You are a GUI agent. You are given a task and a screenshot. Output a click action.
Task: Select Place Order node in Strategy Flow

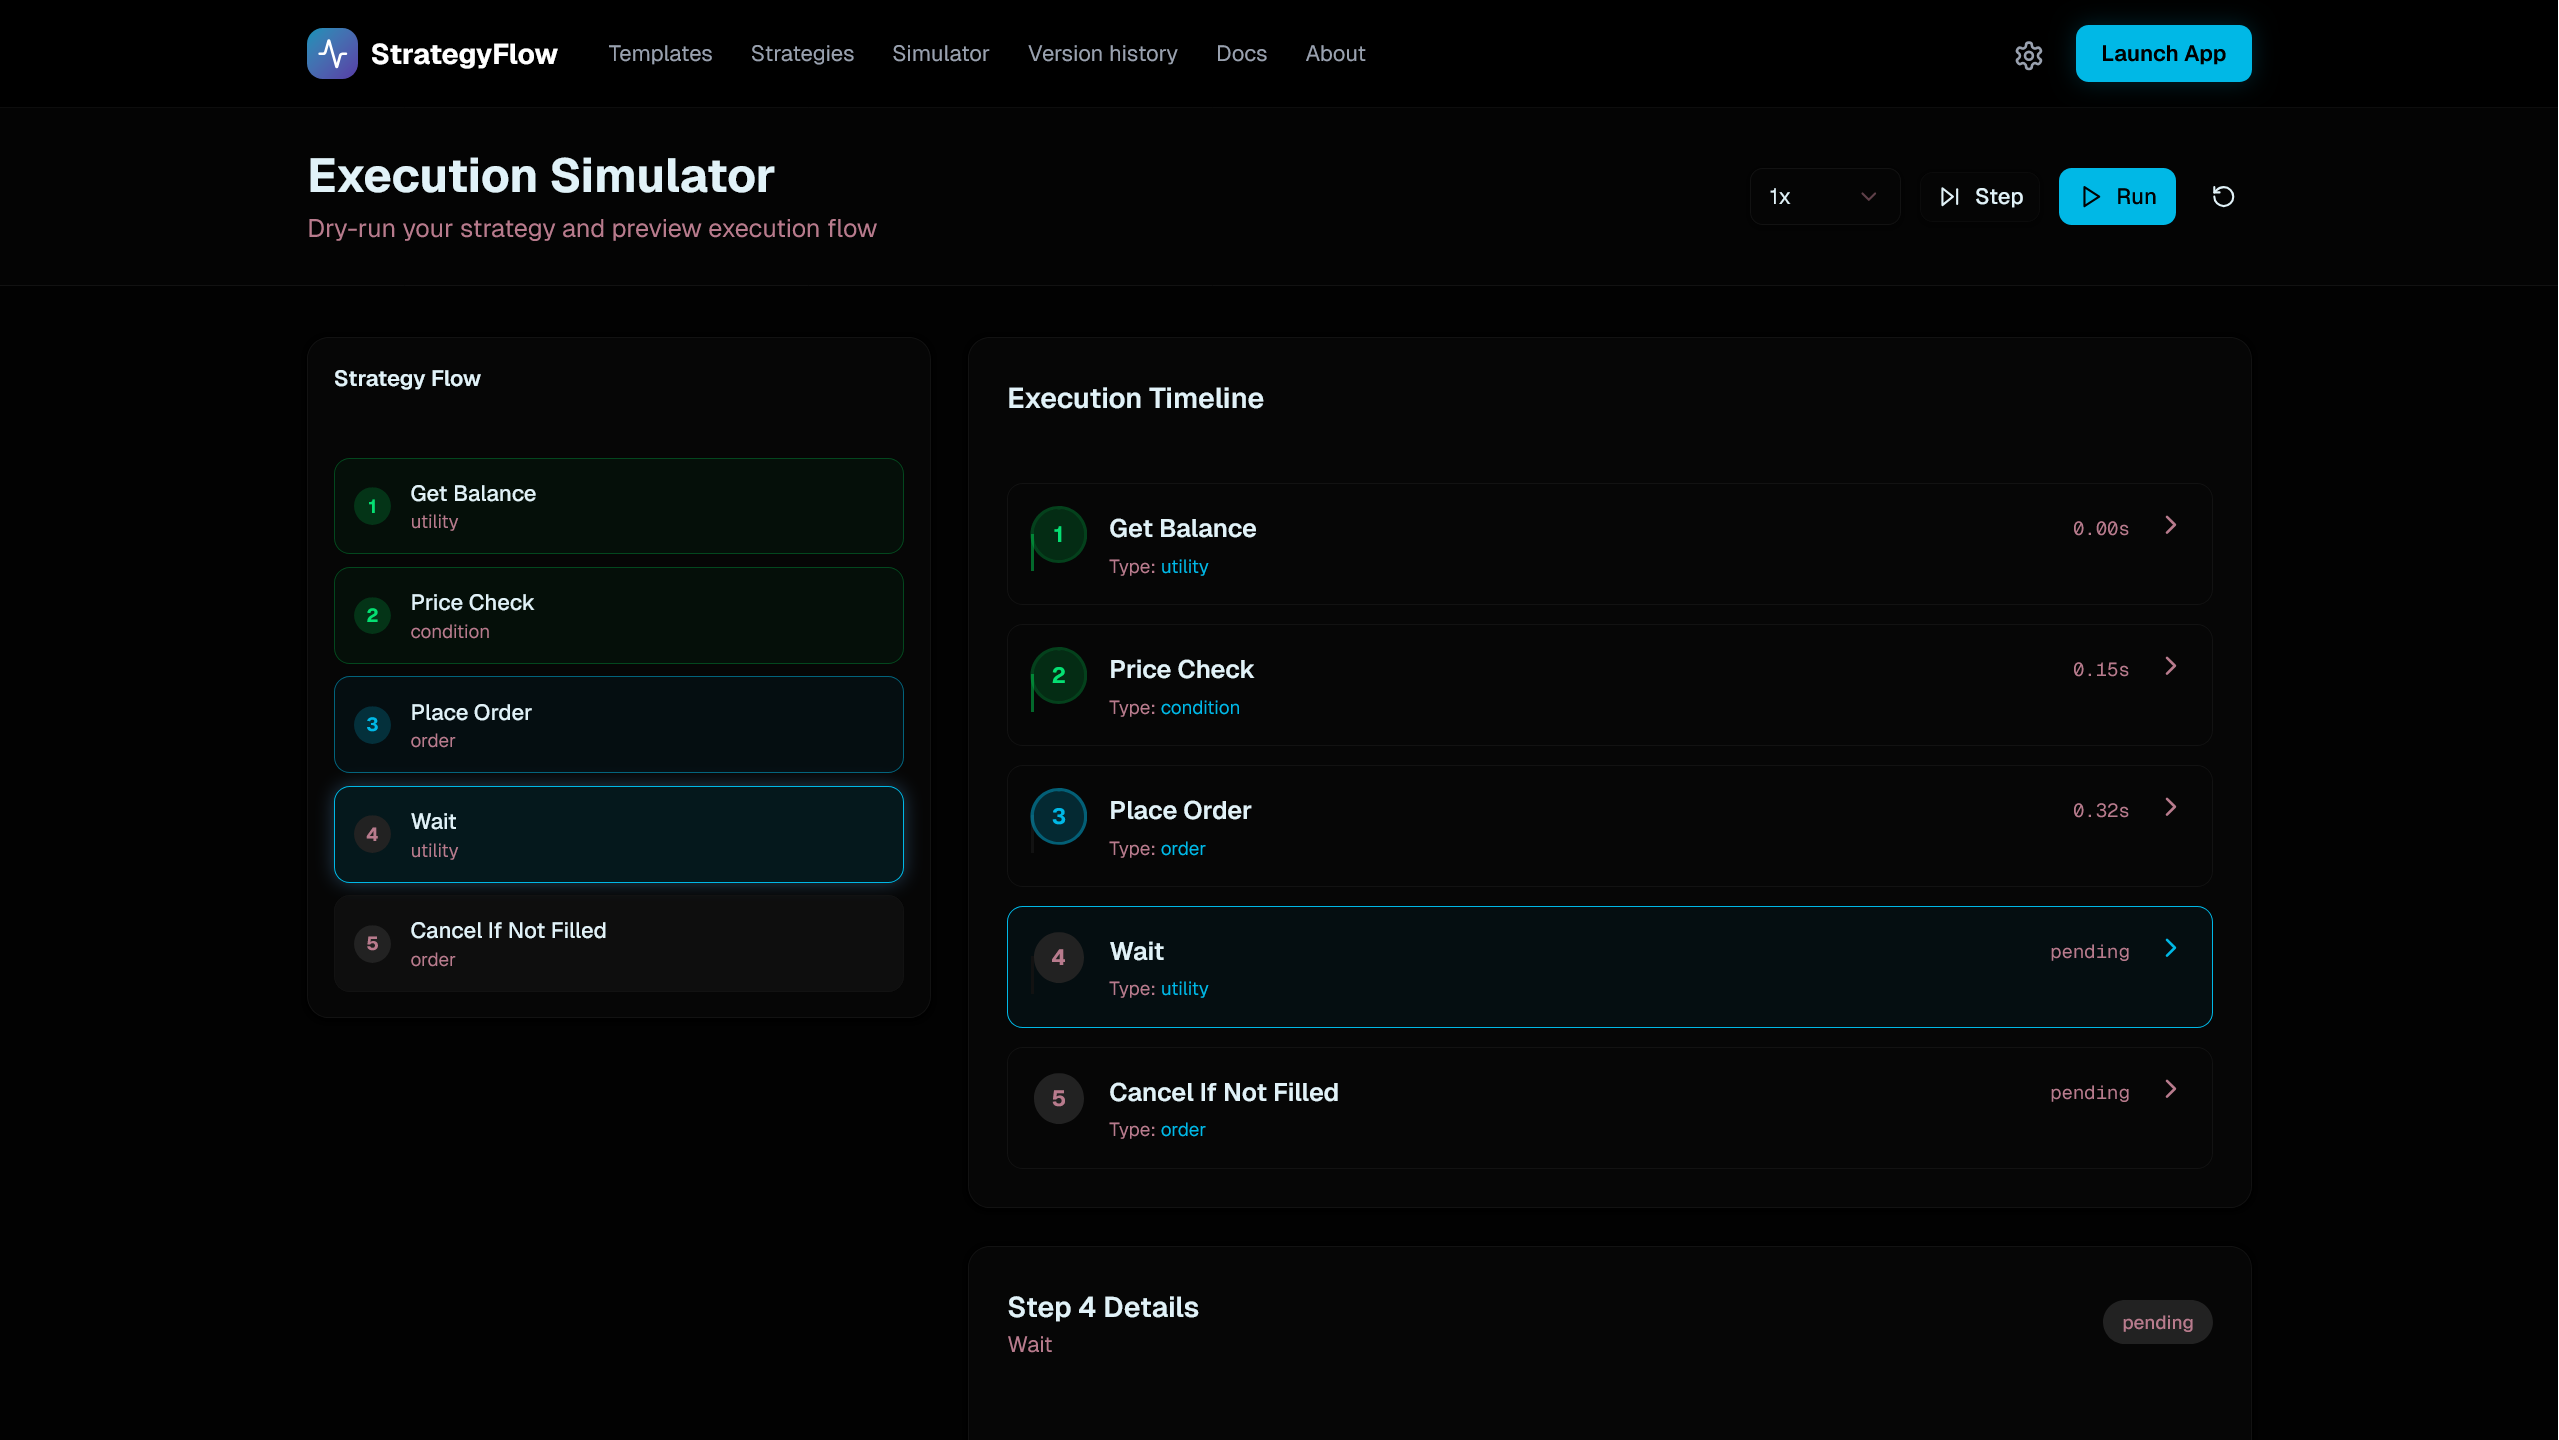point(618,725)
